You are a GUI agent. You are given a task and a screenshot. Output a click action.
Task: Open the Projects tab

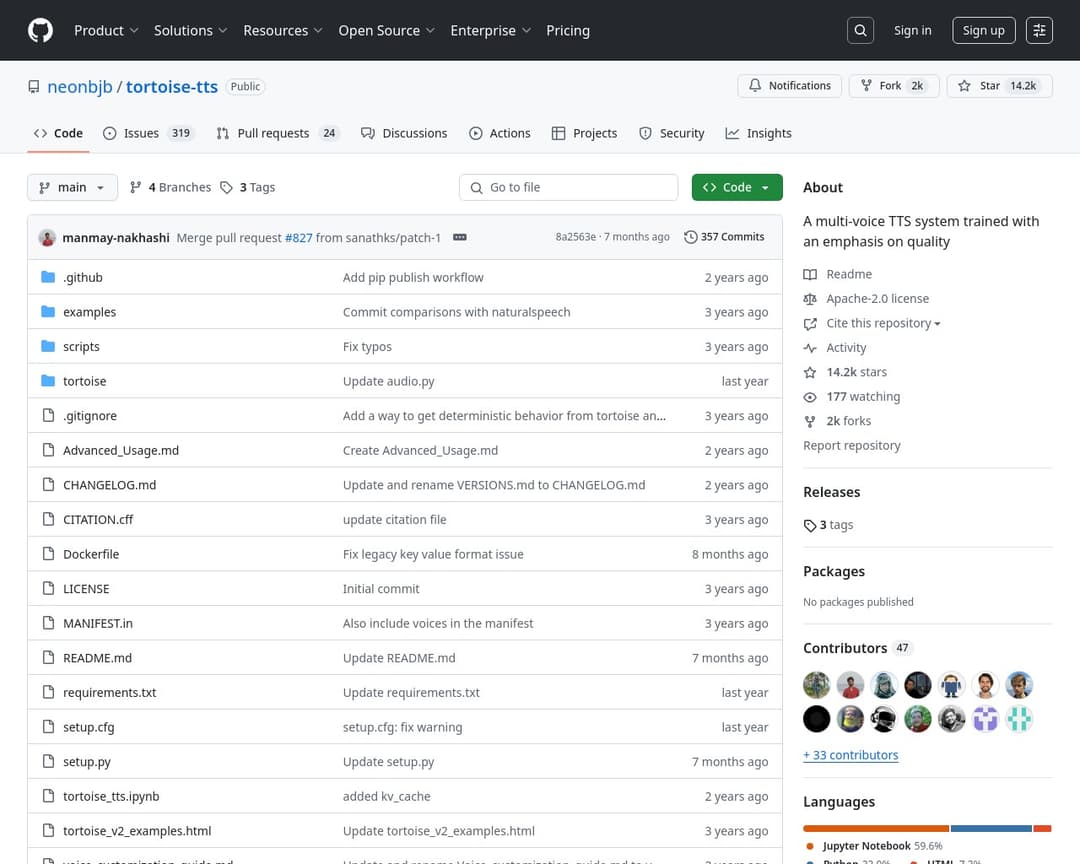pos(585,133)
